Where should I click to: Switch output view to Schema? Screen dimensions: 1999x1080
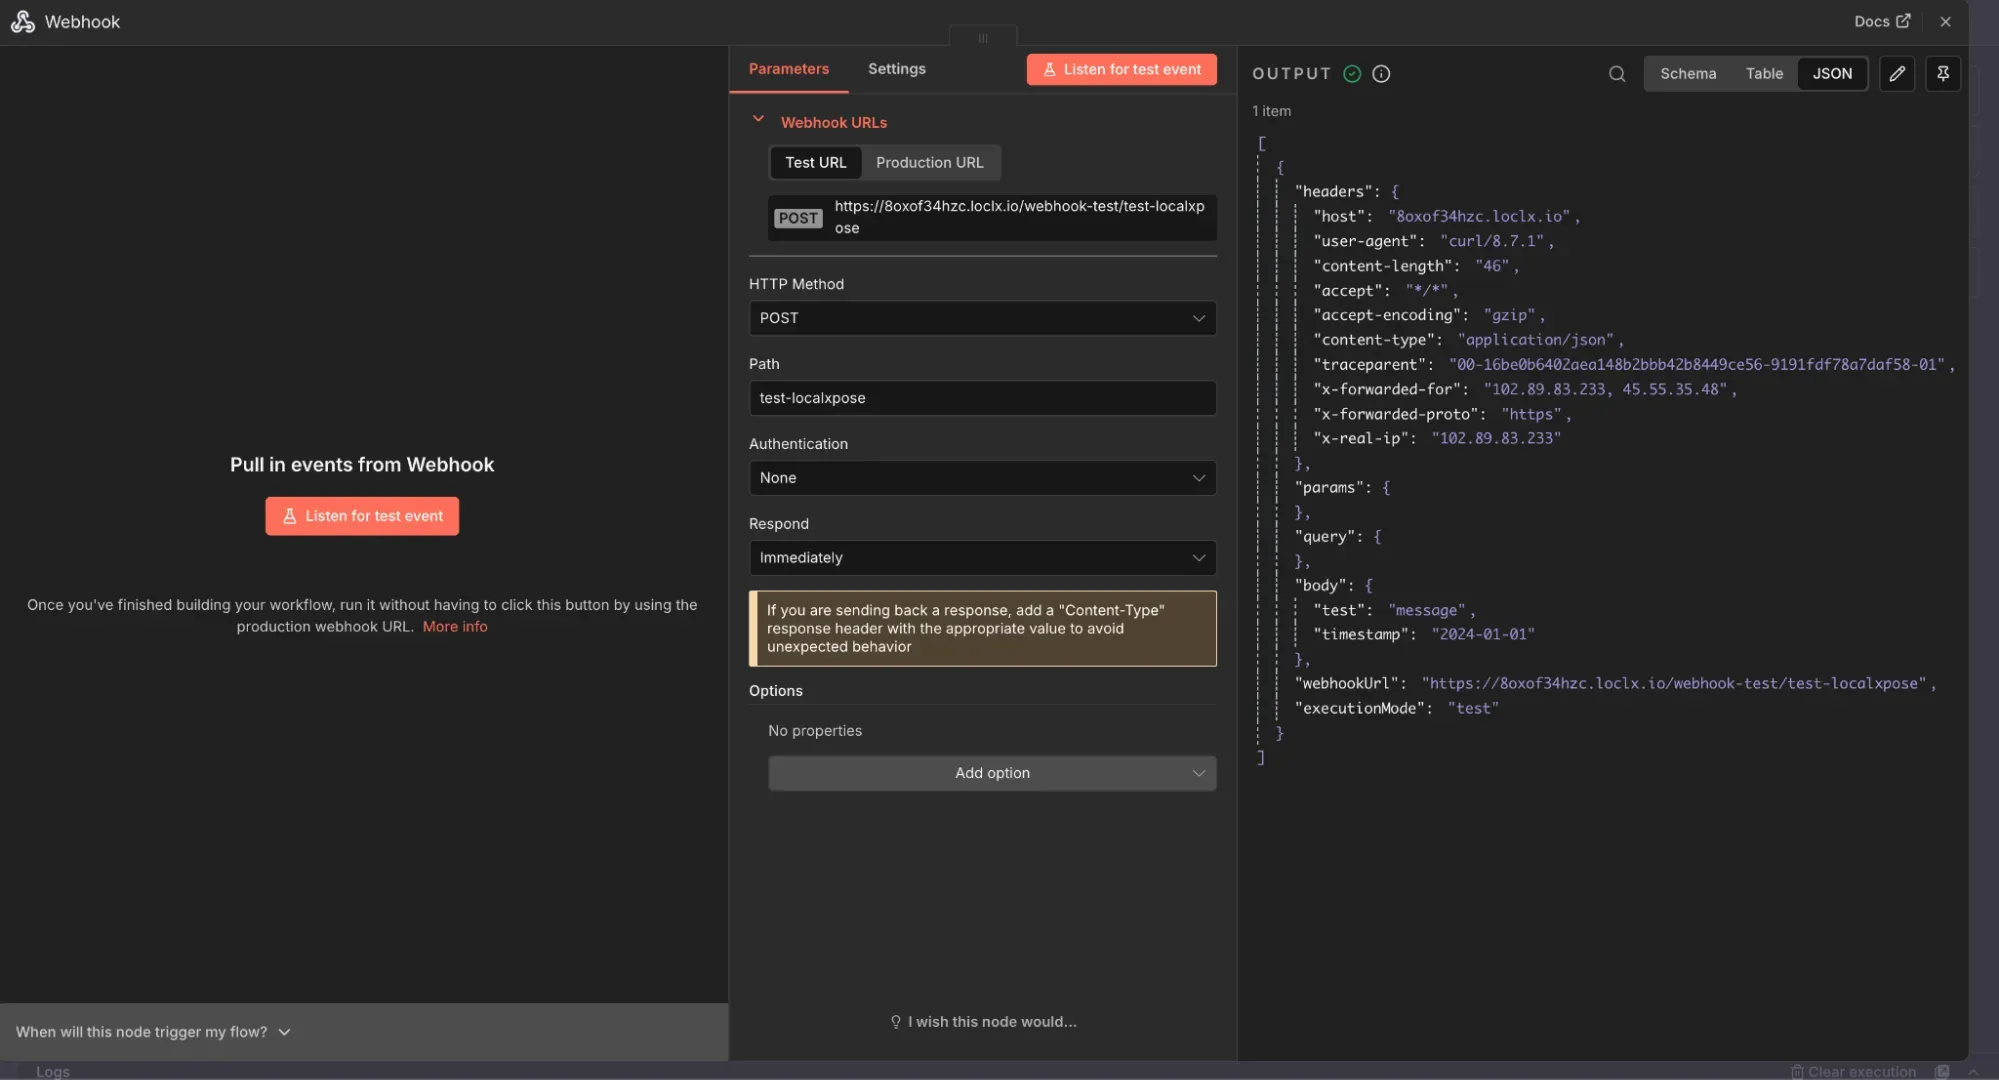pos(1688,73)
